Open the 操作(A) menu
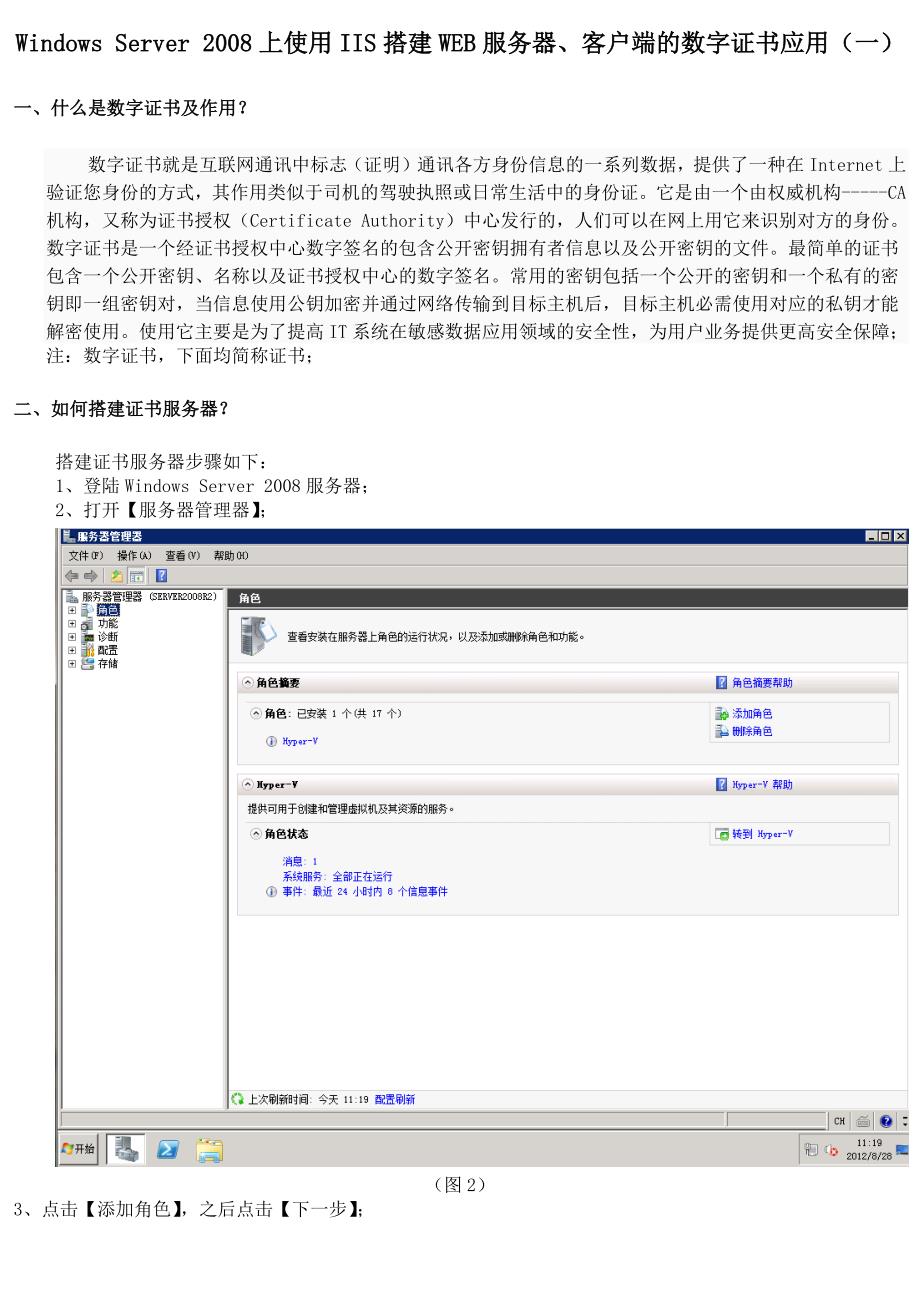920x1302 pixels. [x=134, y=556]
